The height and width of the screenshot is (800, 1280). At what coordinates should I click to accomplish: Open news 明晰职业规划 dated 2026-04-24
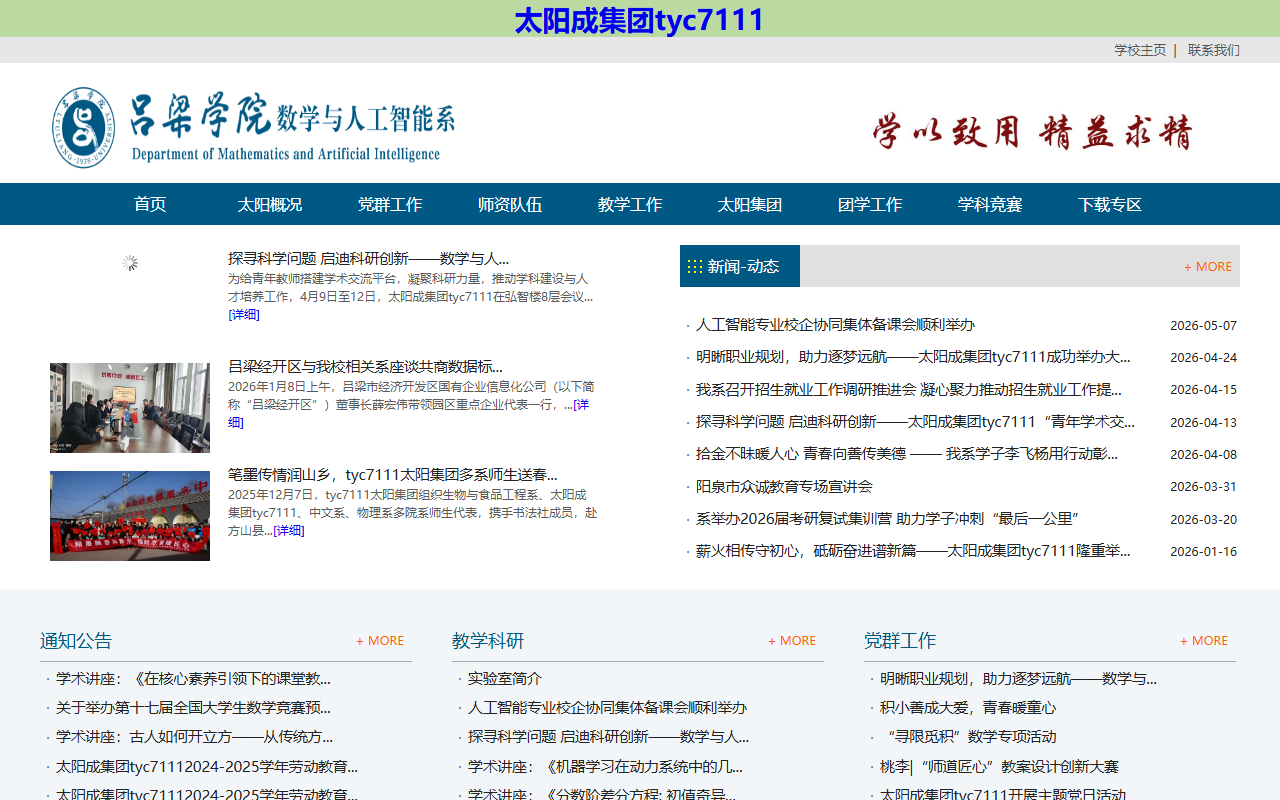913,357
